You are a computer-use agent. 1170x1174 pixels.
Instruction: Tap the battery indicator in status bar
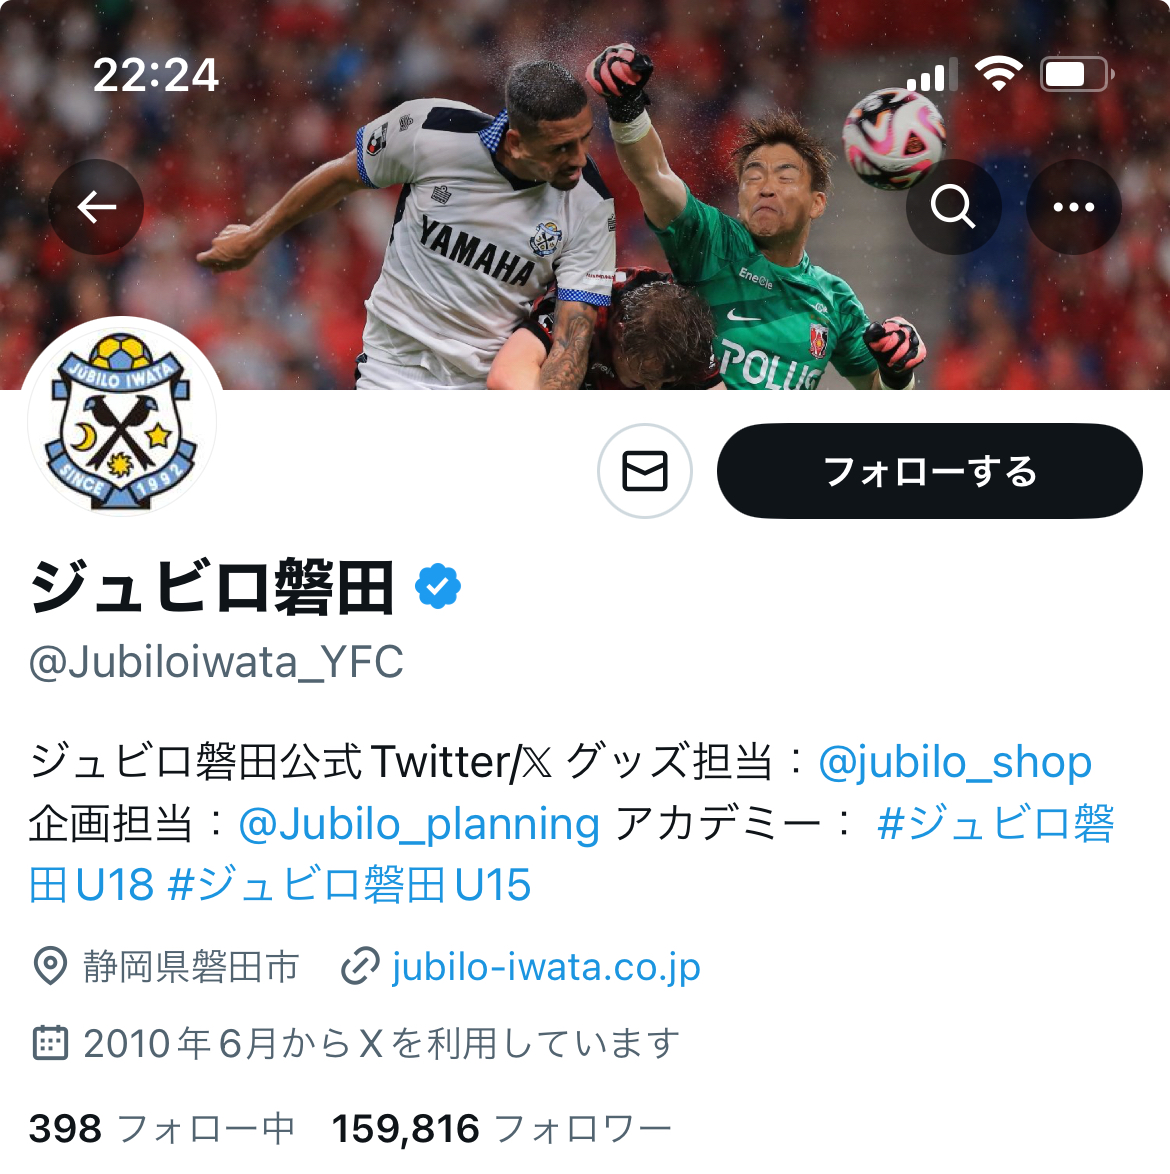[1076, 74]
